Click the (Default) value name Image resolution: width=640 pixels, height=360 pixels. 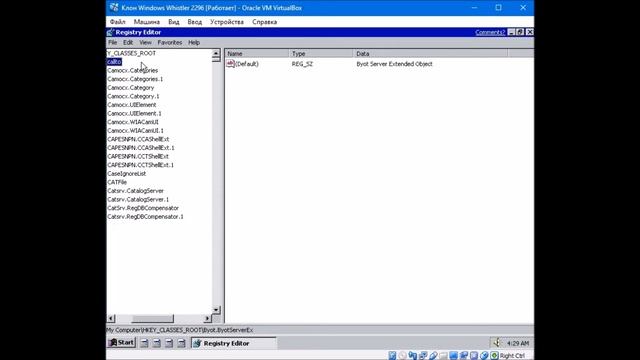tap(247, 64)
